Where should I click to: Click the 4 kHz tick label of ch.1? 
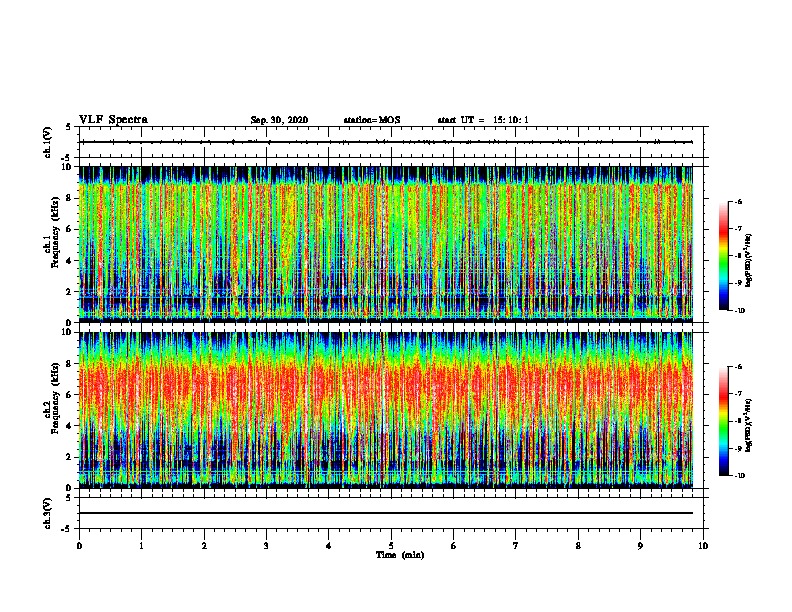tap(69, 261)
